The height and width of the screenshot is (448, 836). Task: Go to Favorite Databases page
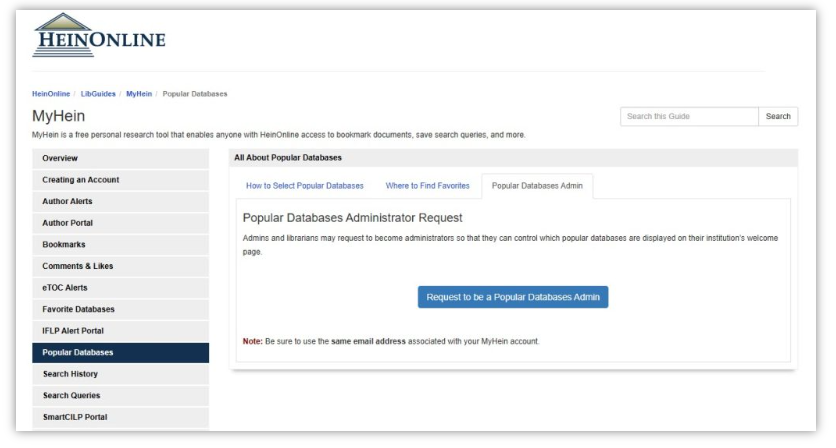coord(79,309)
